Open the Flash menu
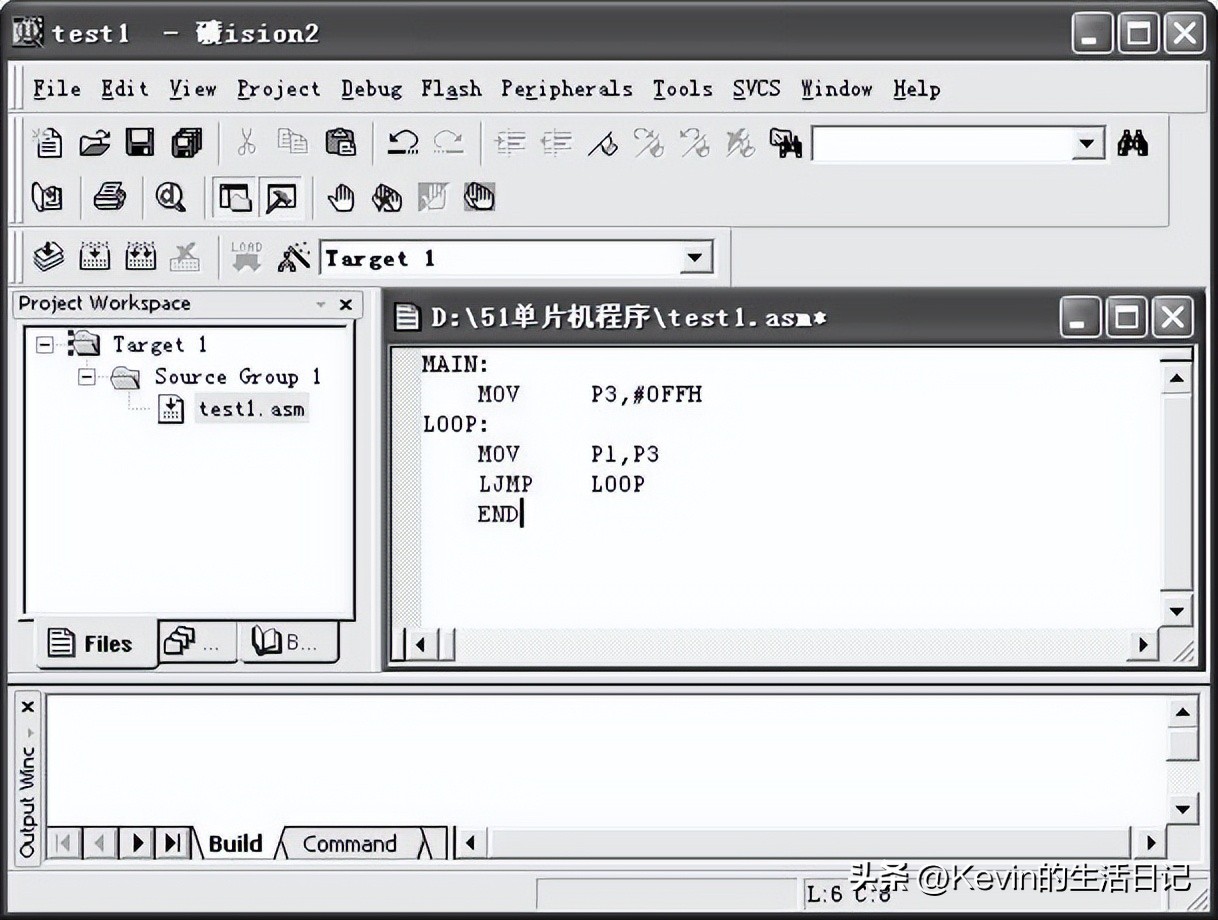Screen dimensions: 1218x920 [451, 89]
